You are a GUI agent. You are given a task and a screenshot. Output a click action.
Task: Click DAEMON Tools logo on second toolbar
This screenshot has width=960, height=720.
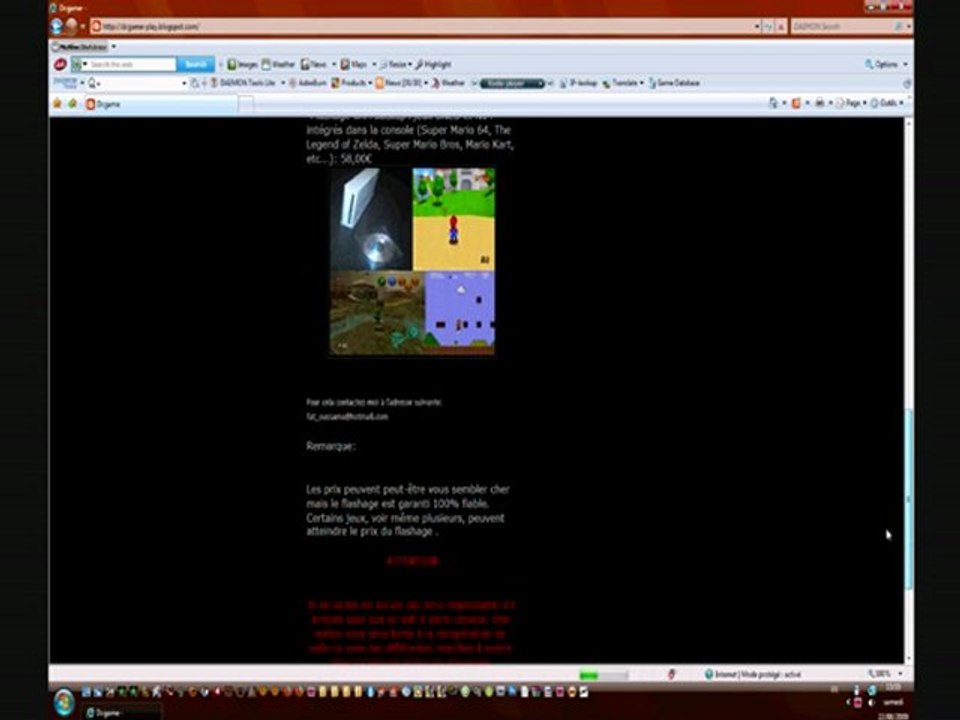(65, 83)
